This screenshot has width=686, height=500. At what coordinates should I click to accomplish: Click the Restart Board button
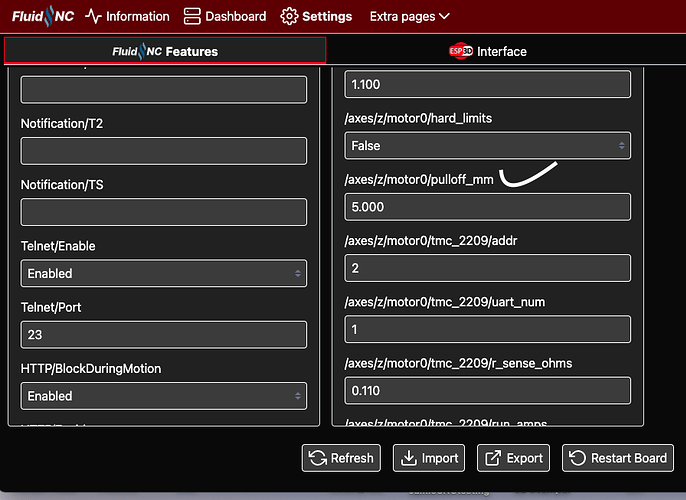[617, 458]
